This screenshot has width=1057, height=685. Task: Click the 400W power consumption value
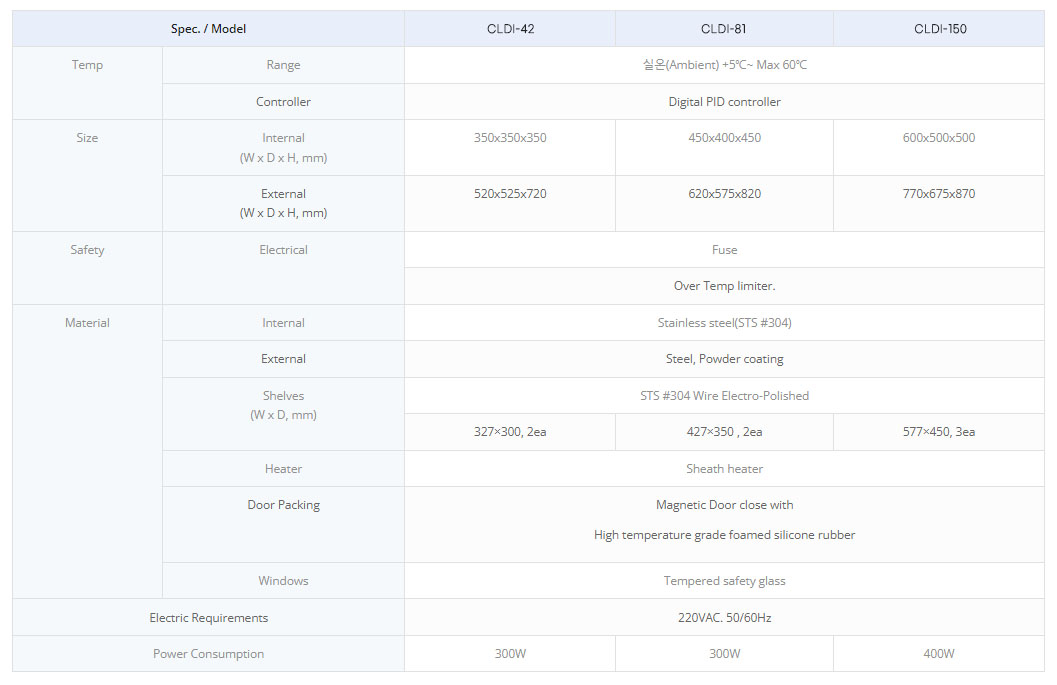pos(939,654)
